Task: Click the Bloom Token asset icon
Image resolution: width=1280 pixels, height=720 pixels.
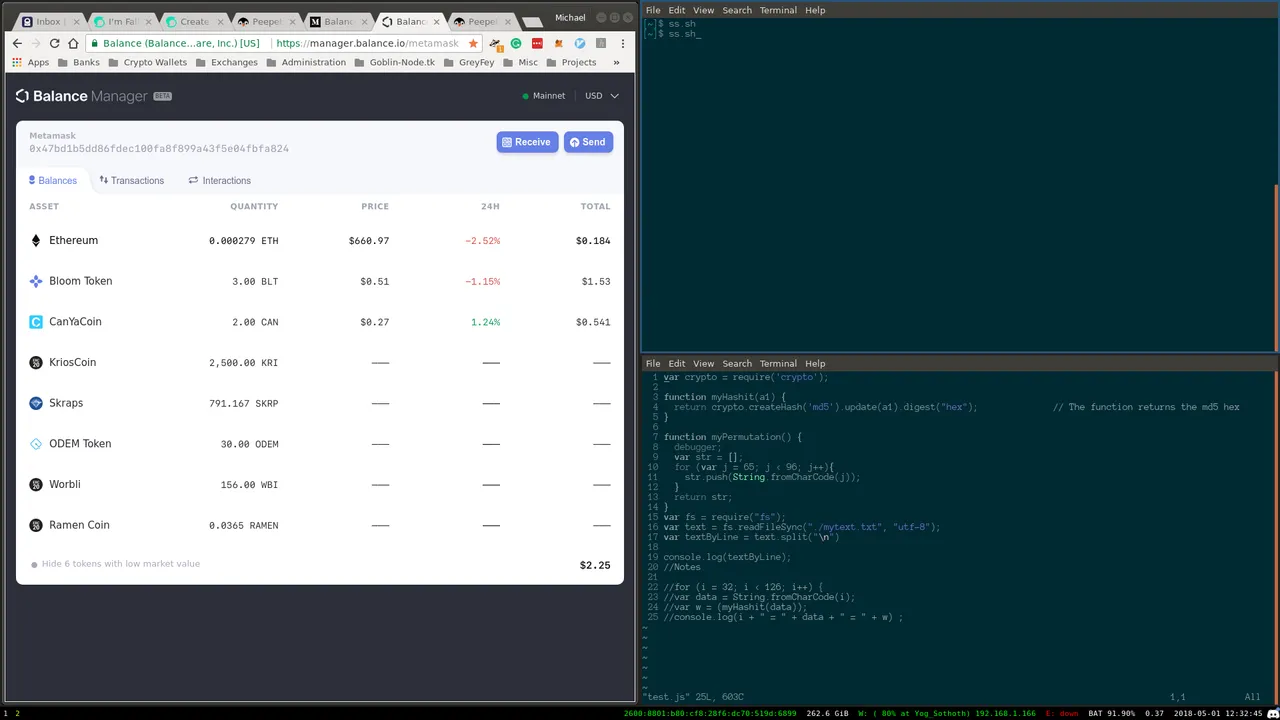Action: 36,281
